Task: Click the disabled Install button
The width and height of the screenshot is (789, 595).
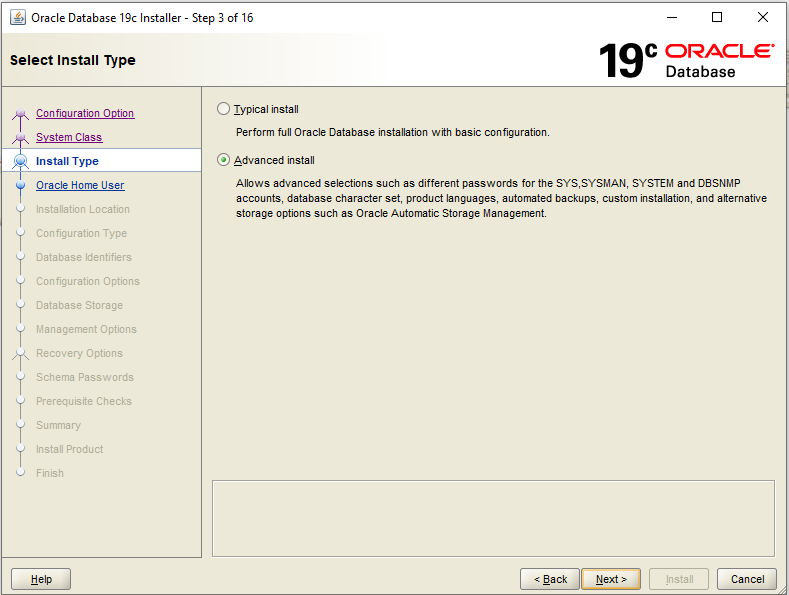Action: point(679,579)
